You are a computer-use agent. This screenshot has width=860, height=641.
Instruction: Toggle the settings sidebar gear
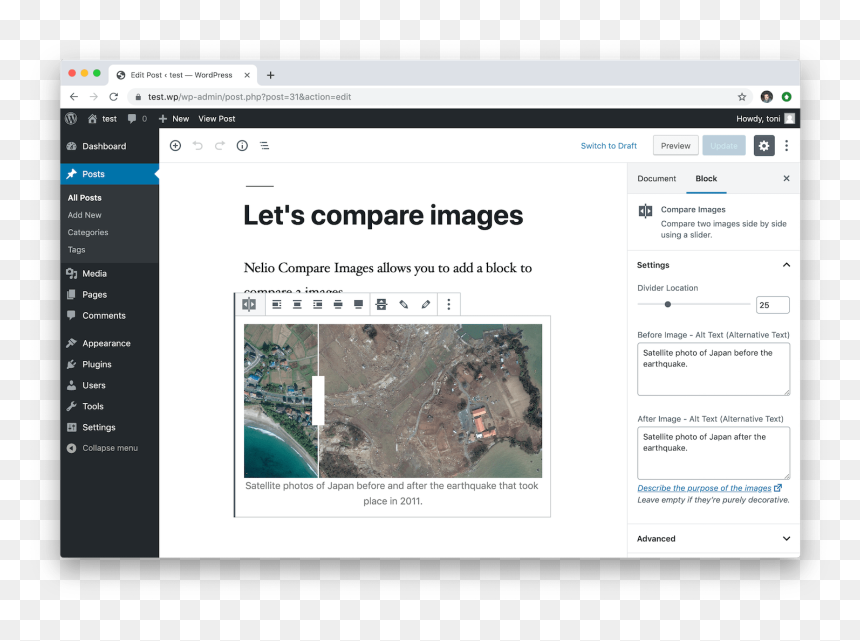click(x=764, y=145)
